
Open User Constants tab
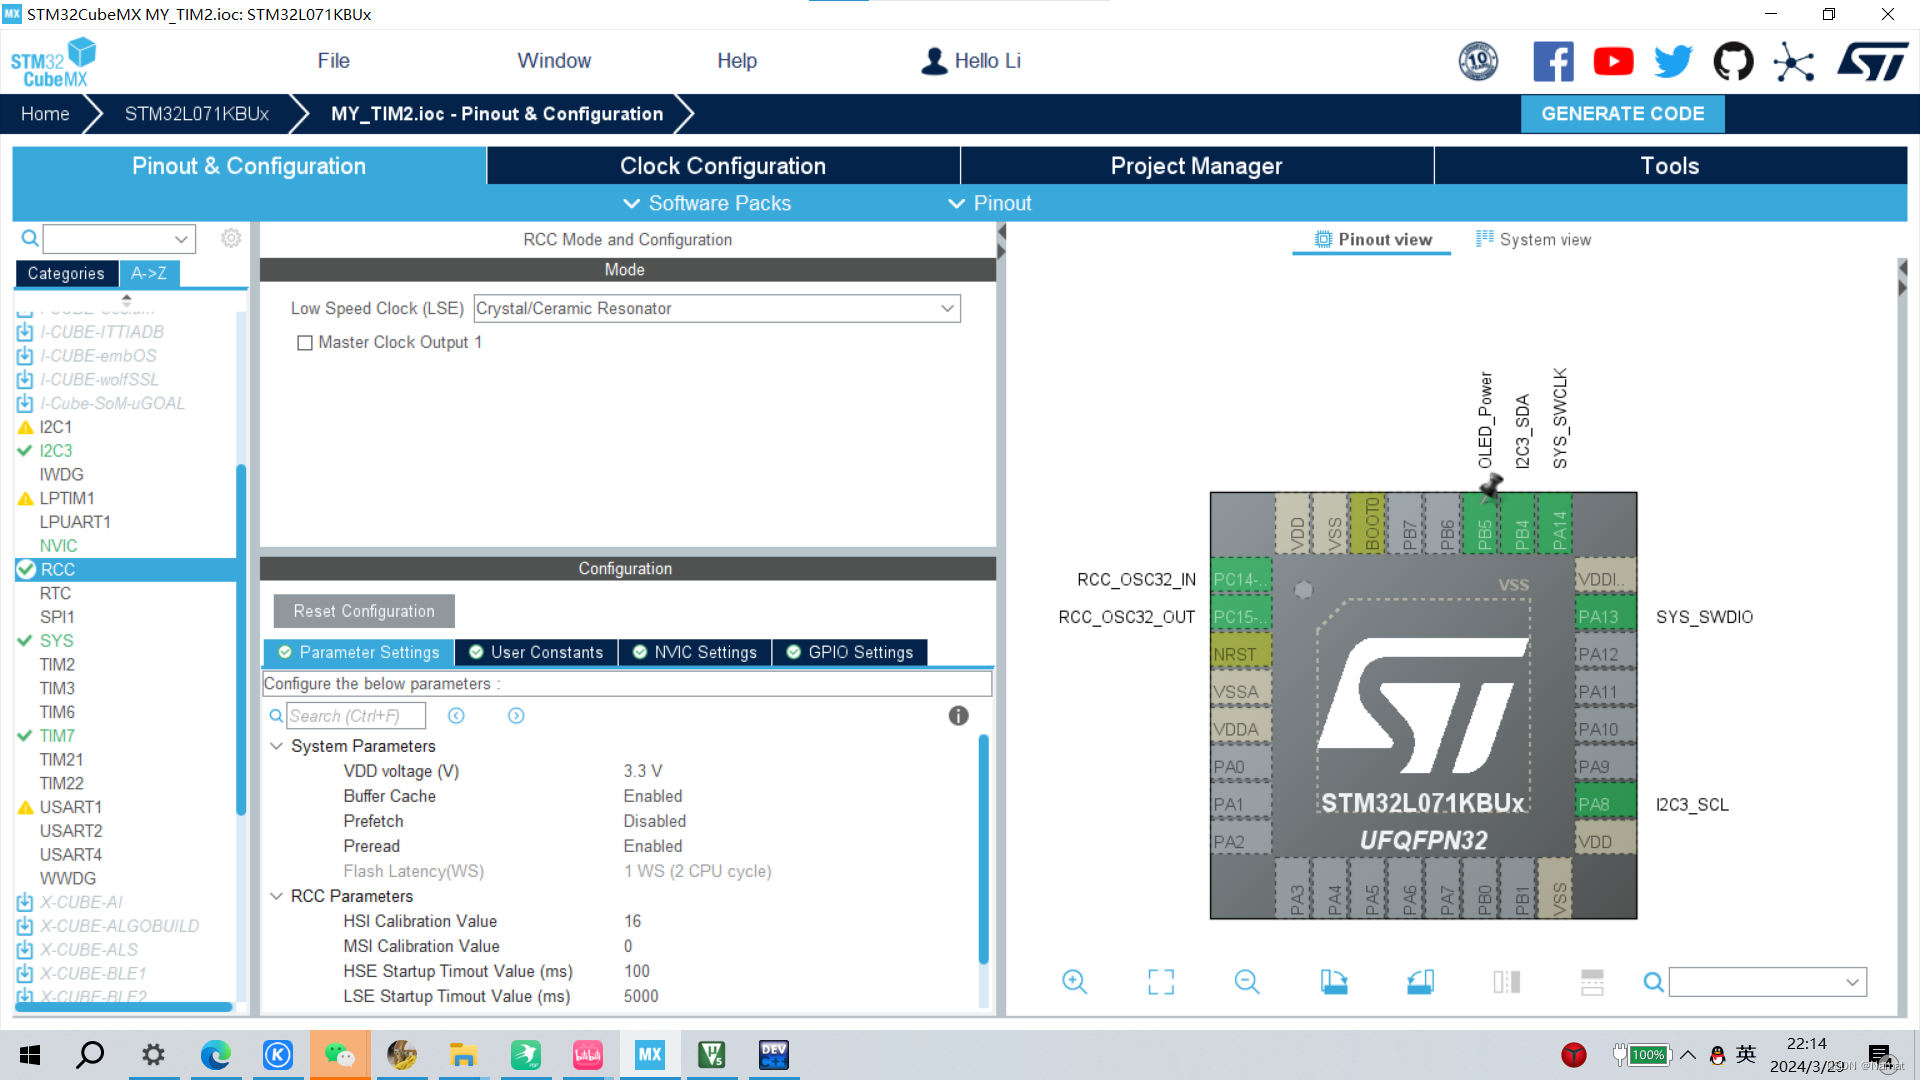[536, 652]
